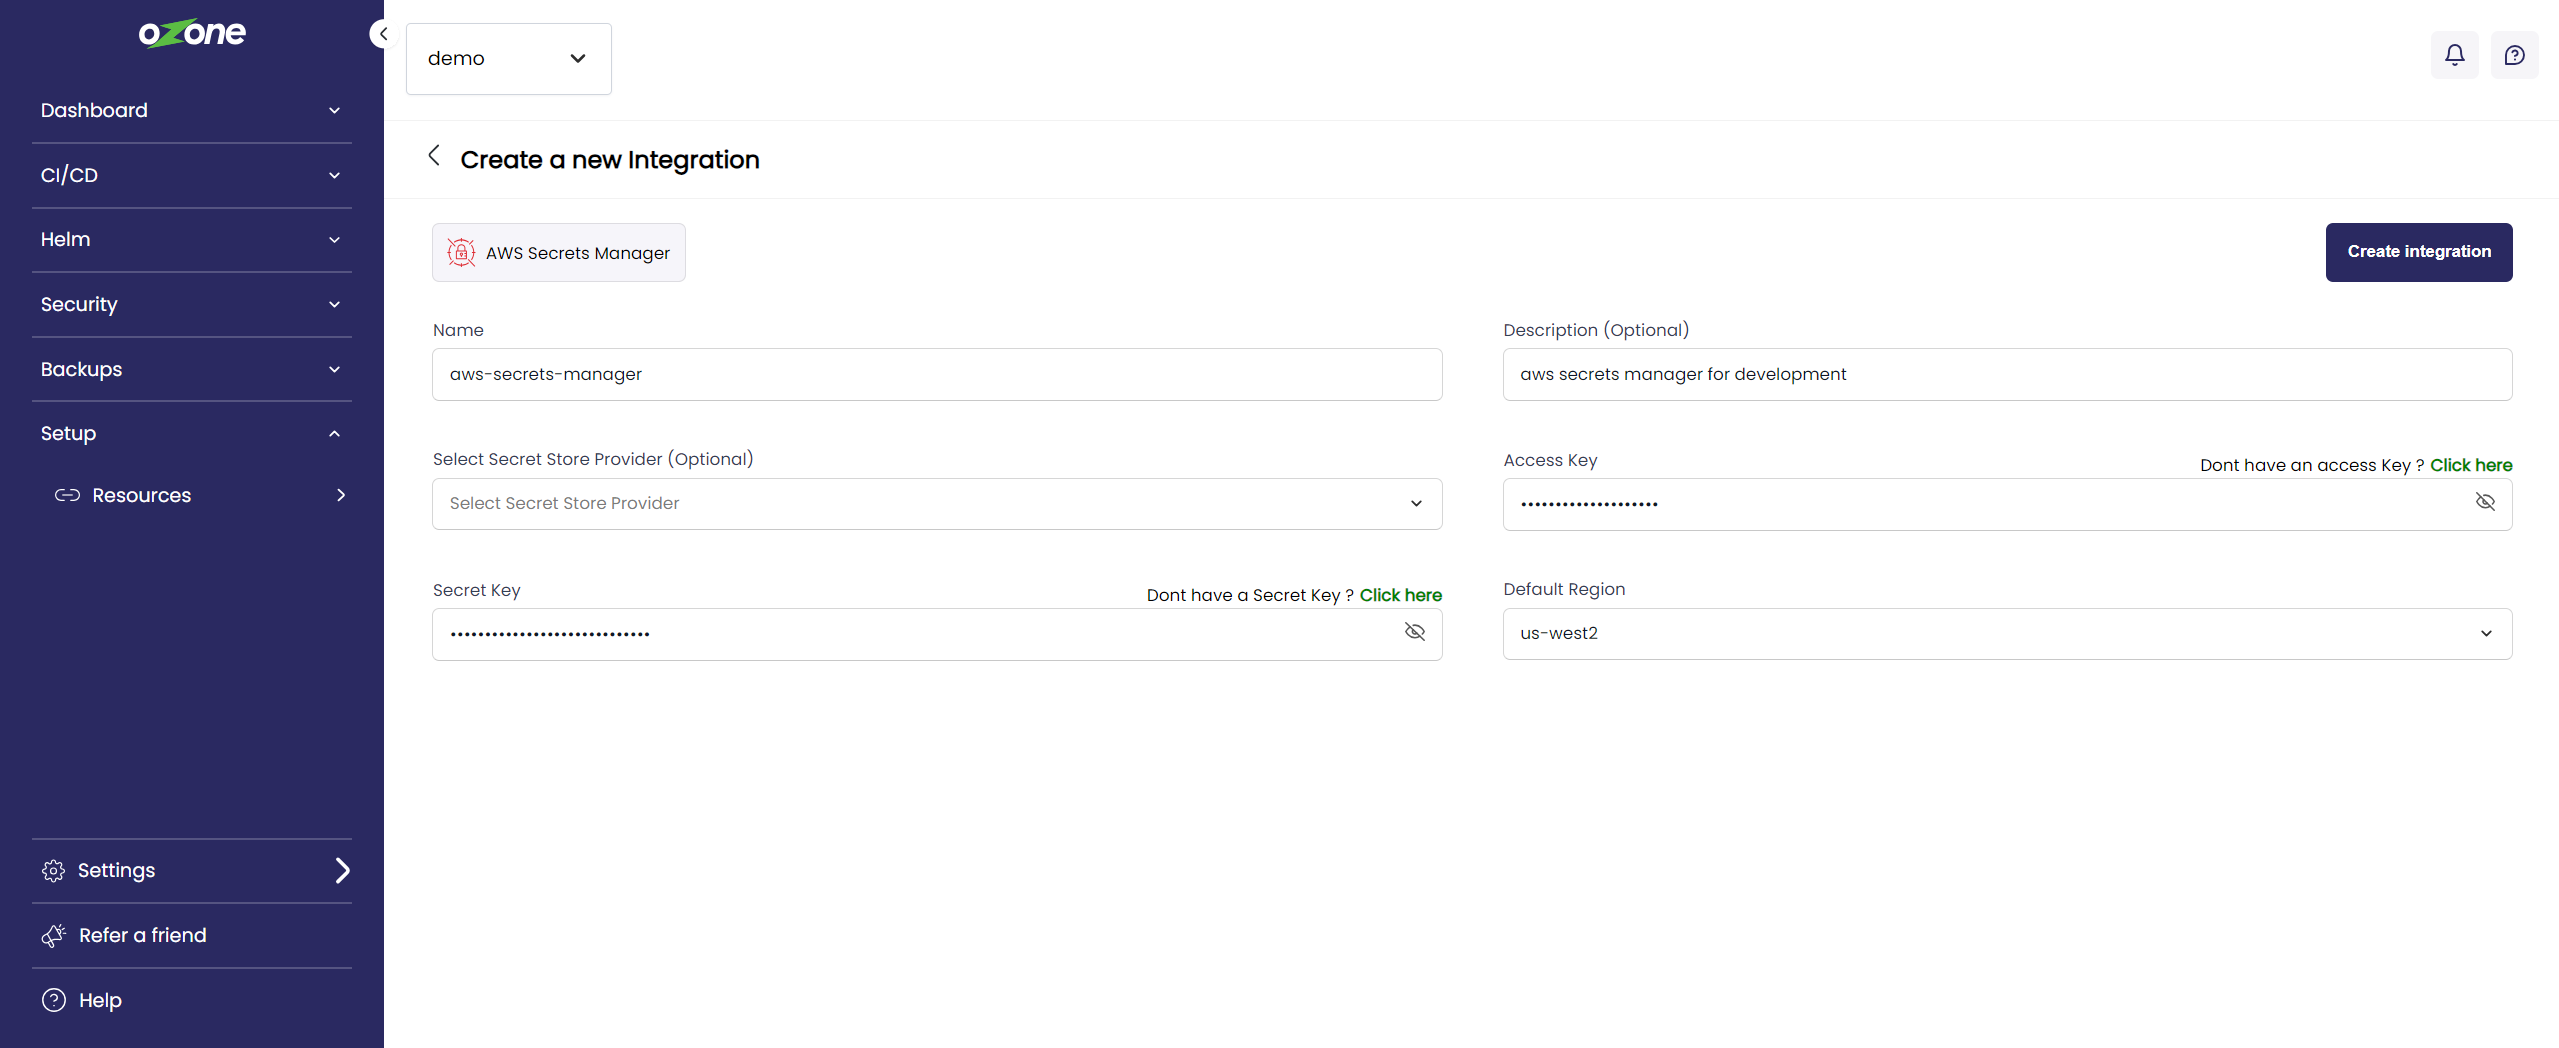Click the access Key 'Click here' link

(x=2470, y=465)
